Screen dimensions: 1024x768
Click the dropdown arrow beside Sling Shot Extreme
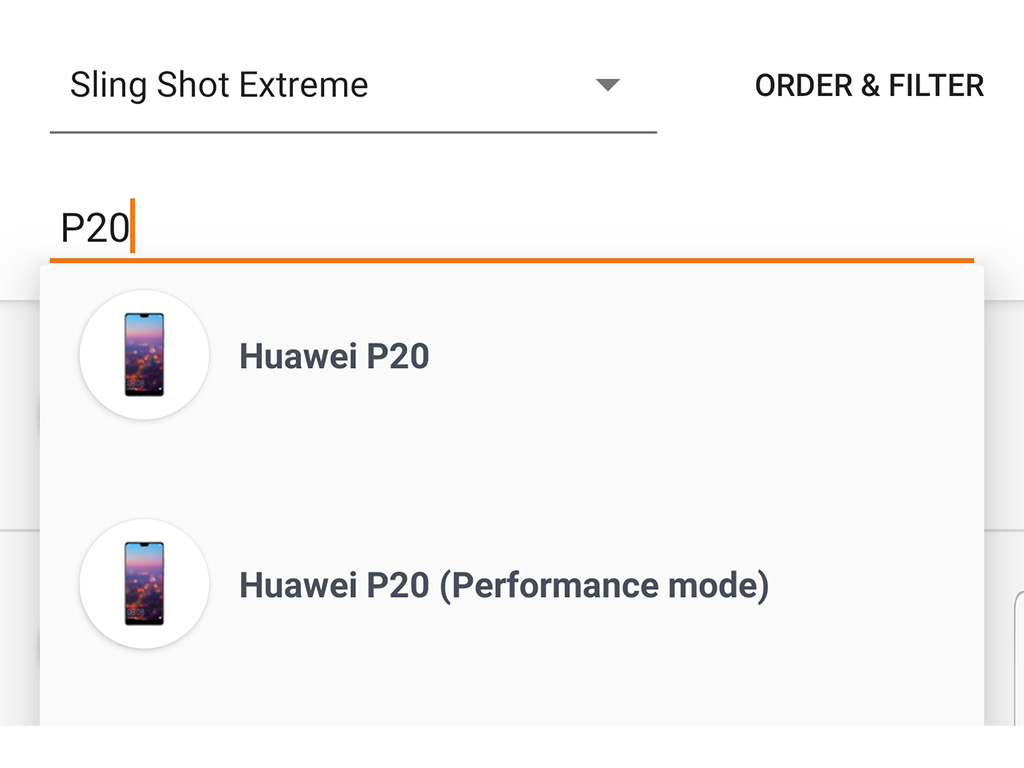(607, 85)
